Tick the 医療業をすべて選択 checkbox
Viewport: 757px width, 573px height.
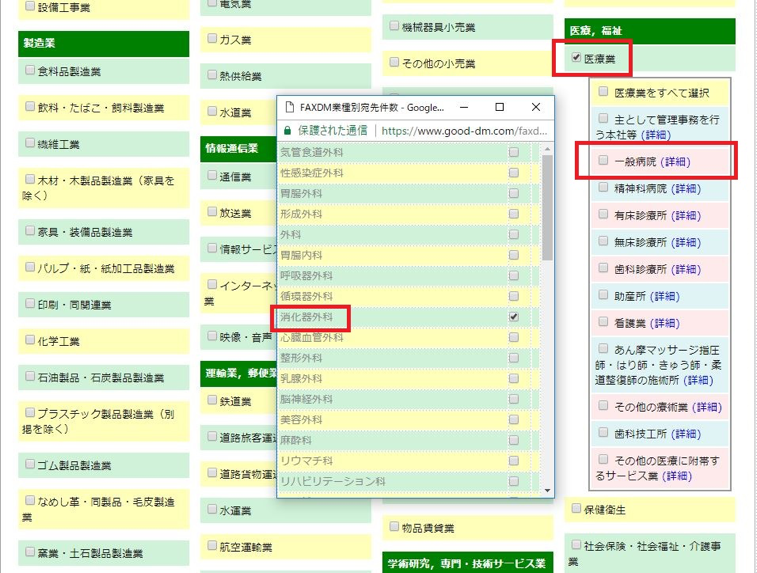[603, 92]
